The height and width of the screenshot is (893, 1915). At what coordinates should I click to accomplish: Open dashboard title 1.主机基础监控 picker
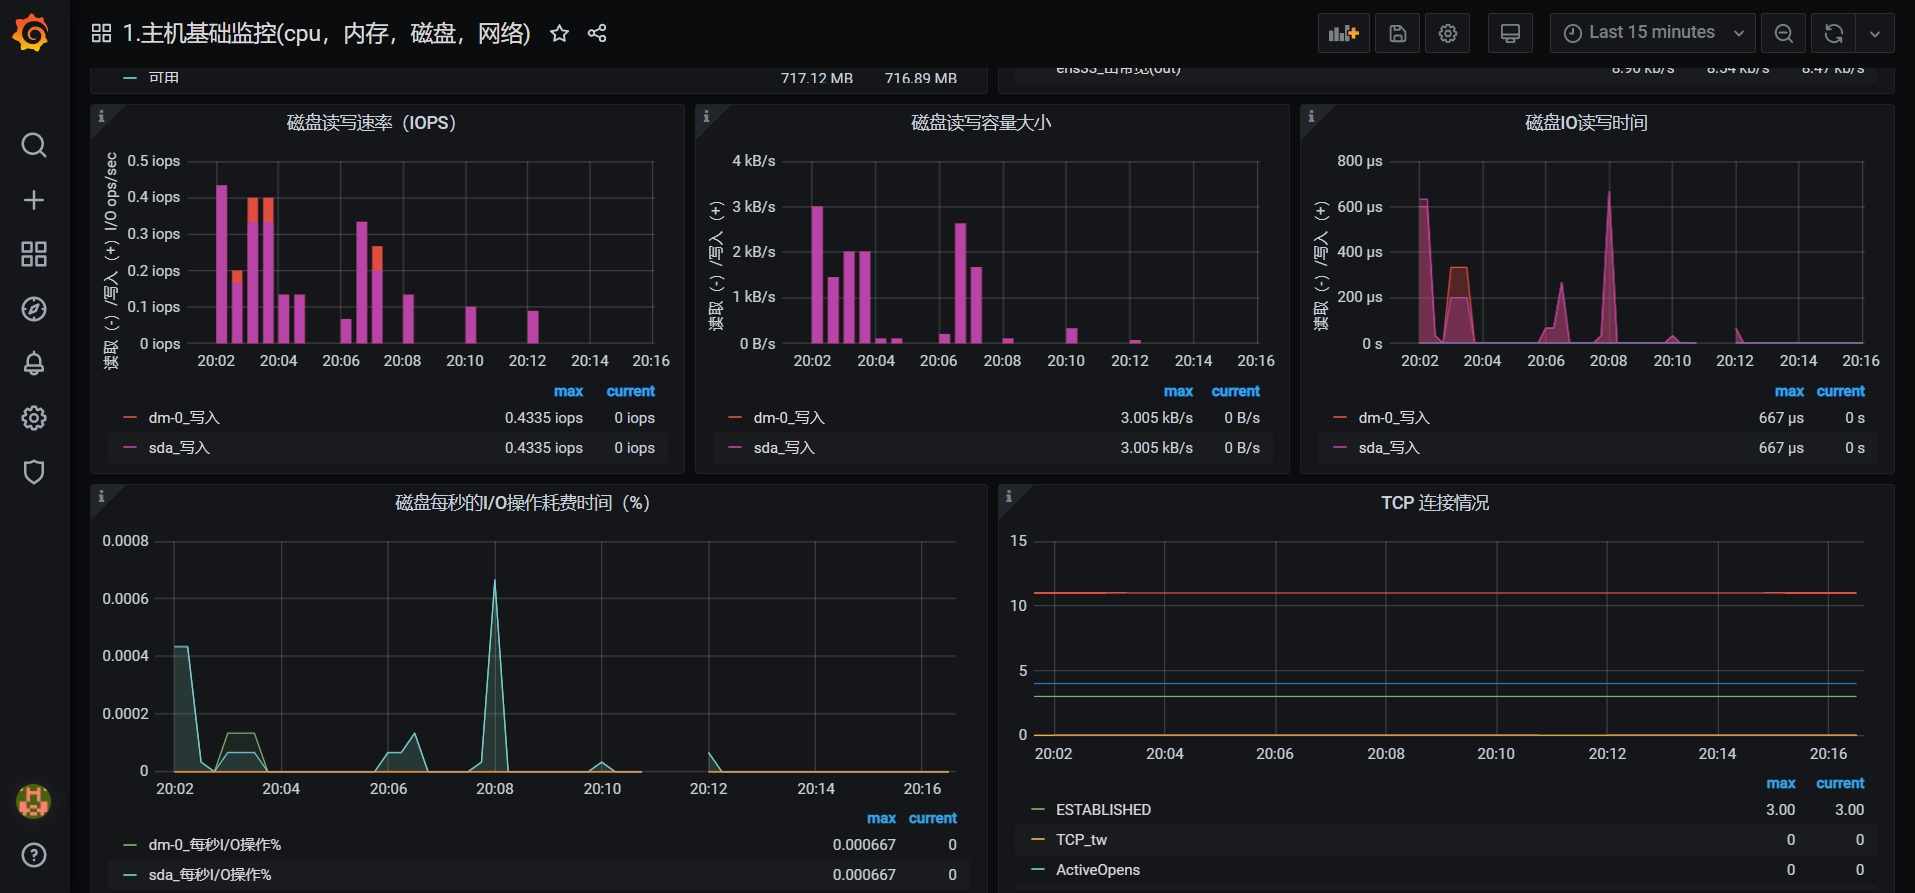click(x=326, y=33)
